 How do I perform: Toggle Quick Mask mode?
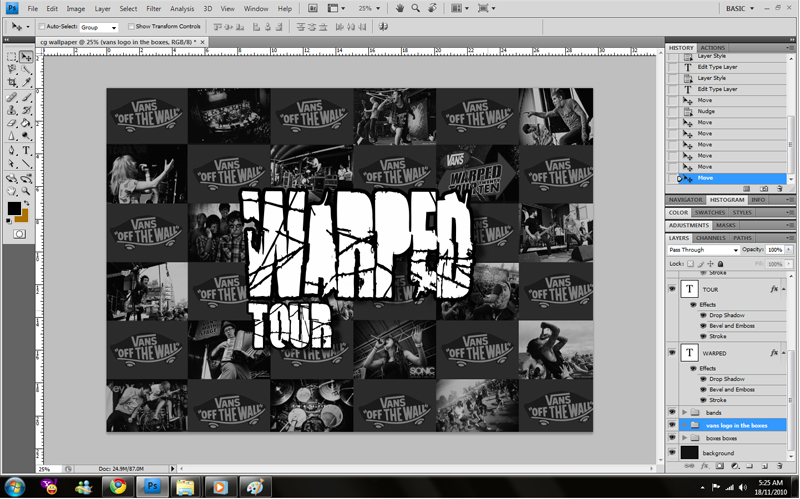tap(19, 234)
